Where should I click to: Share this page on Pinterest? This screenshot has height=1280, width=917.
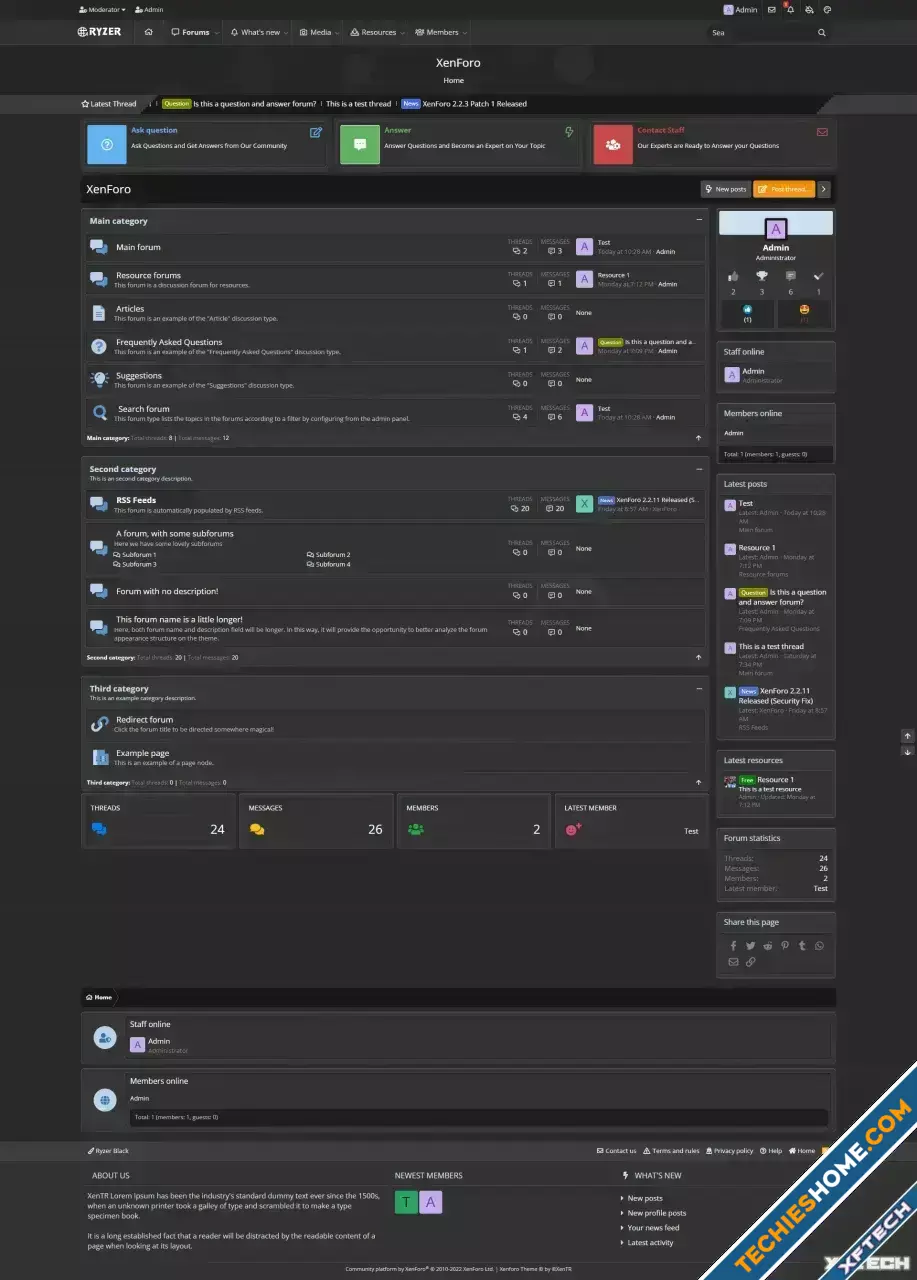(785, 946)
